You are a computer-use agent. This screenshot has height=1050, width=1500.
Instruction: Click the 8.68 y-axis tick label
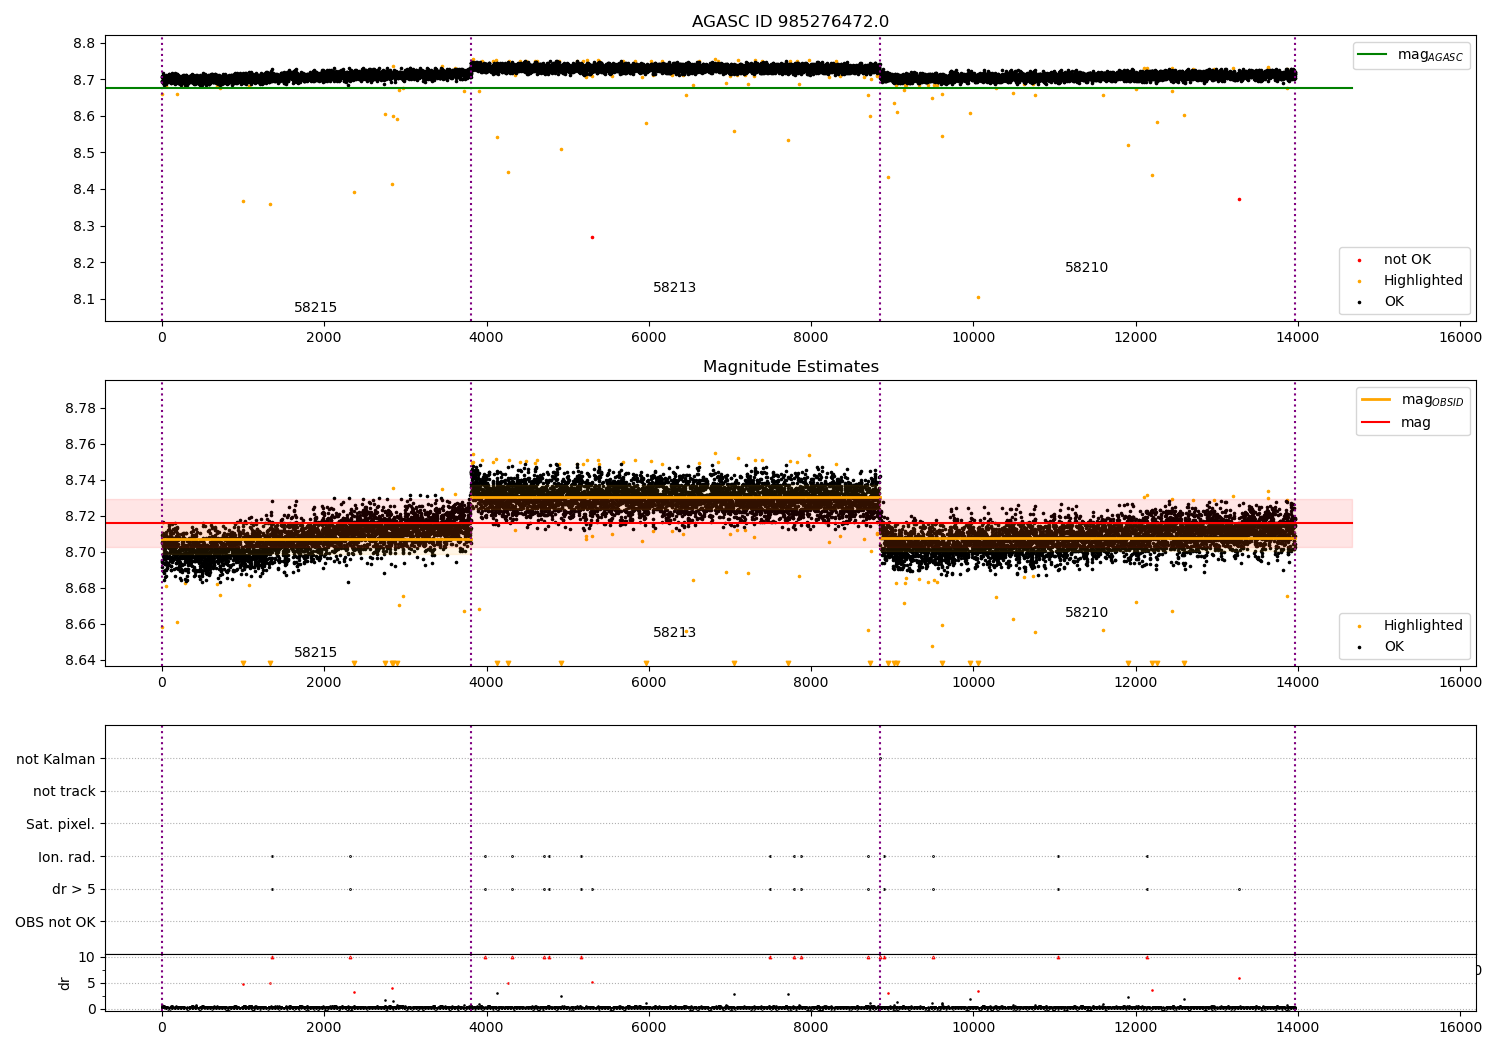[80, 588]
